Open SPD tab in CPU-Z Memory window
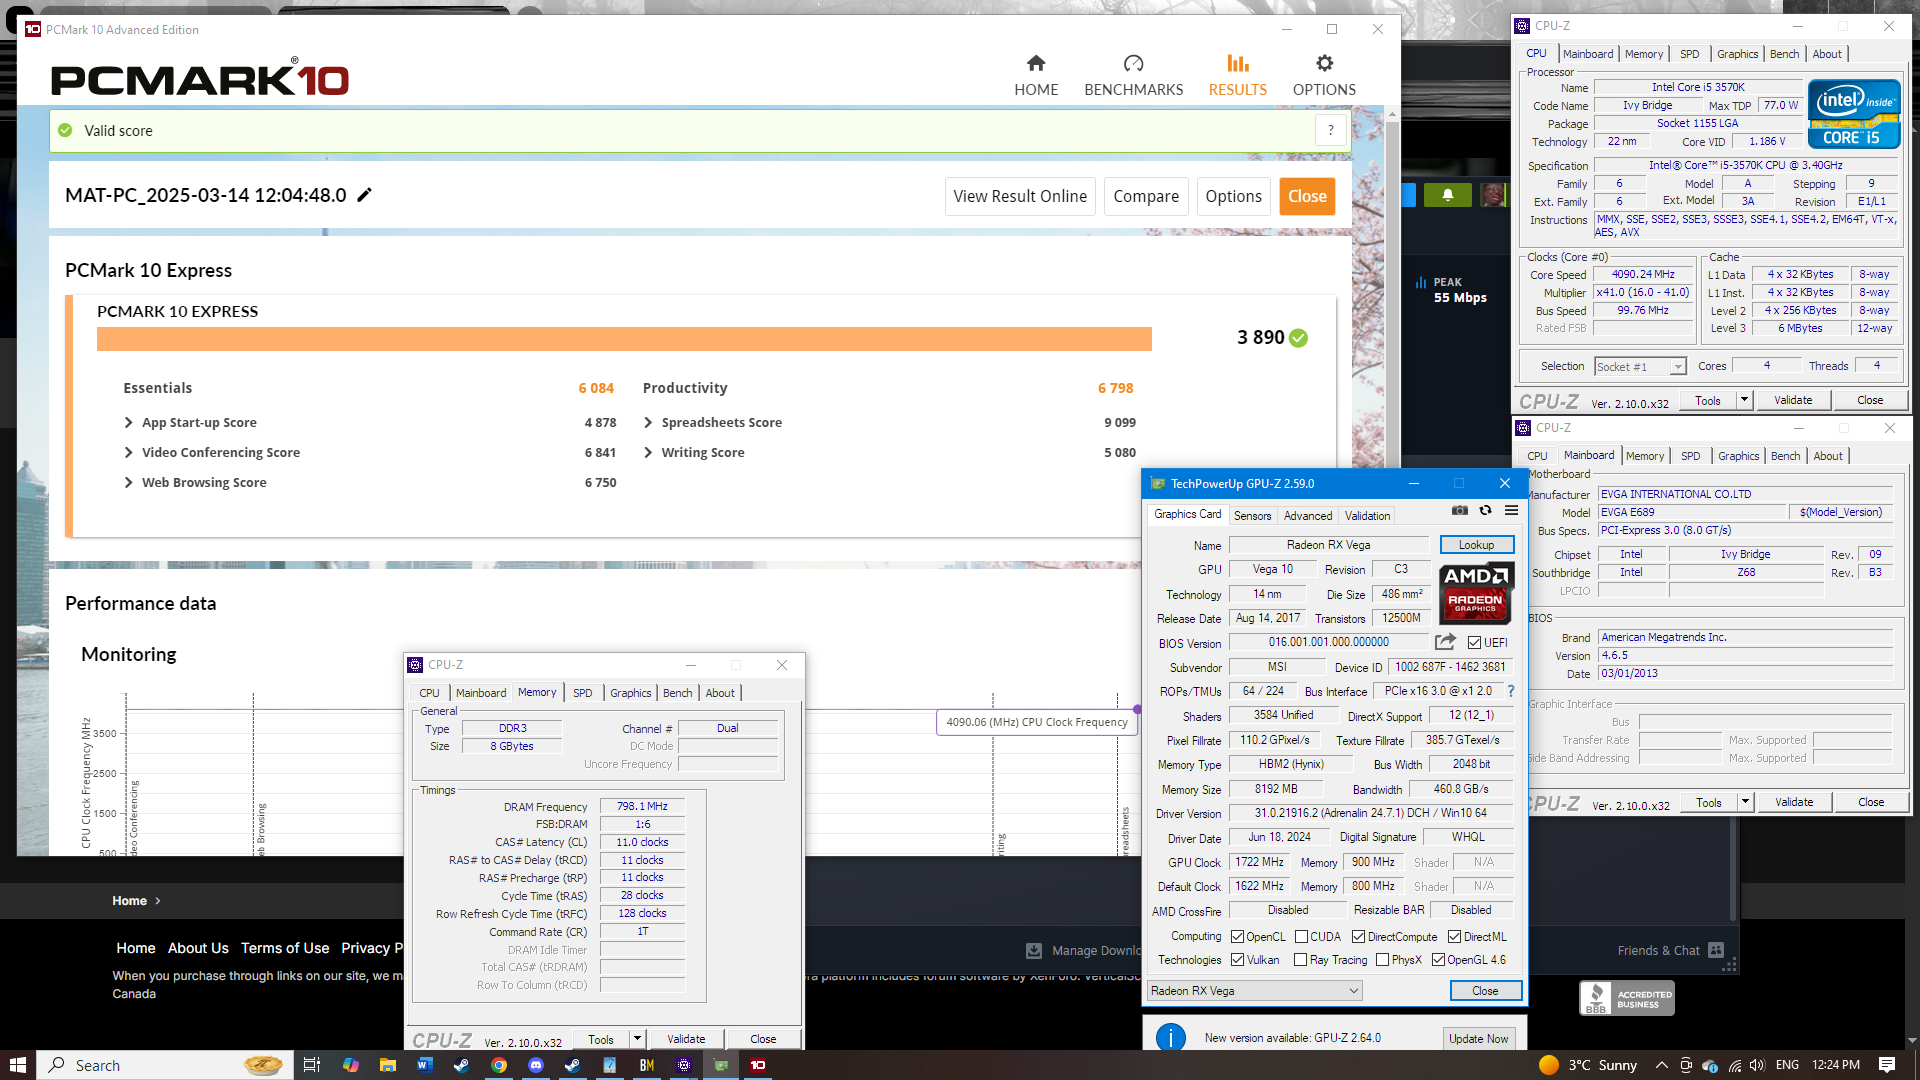 [x=582, y=693]
